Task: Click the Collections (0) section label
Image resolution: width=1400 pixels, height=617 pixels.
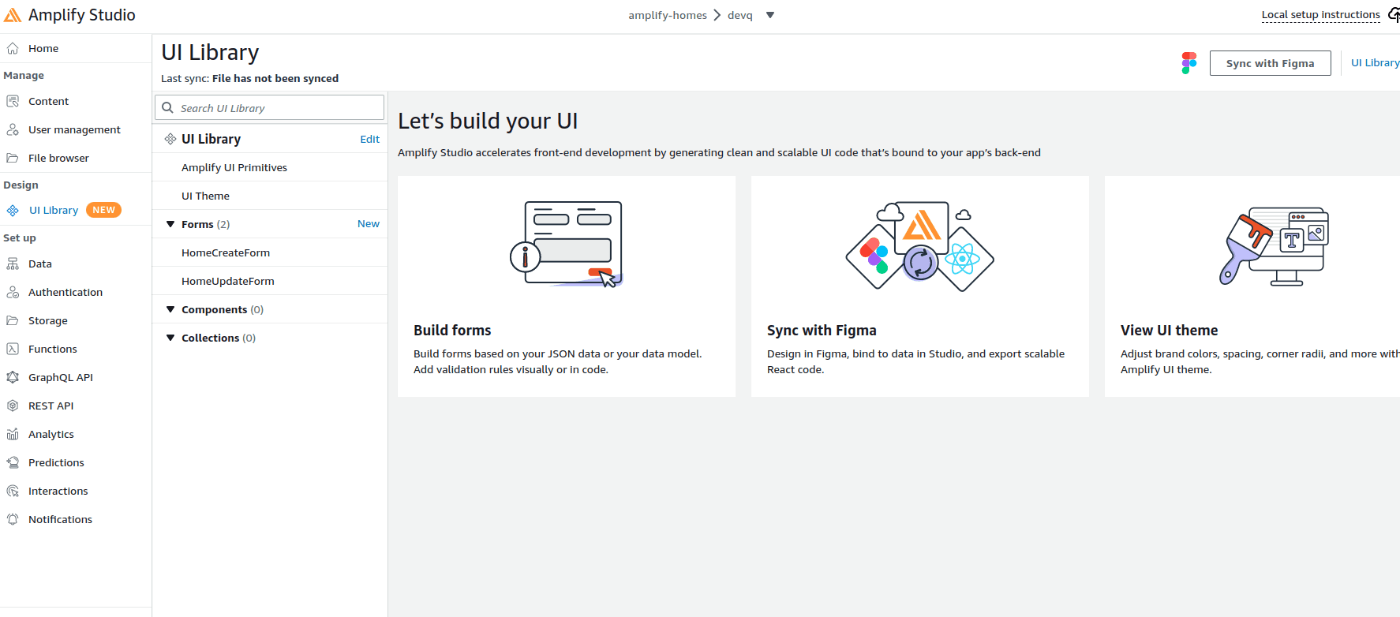Action: (218, 338)
